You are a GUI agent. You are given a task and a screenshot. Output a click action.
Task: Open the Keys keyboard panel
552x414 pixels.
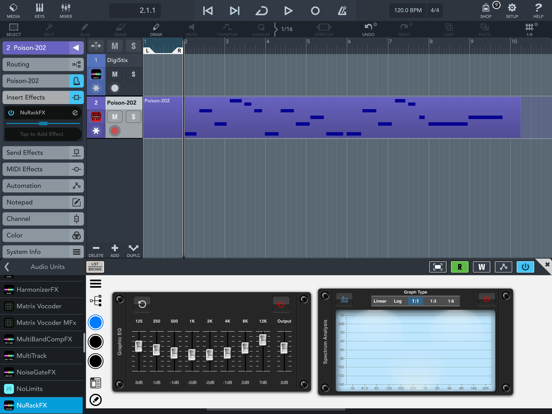point(39,10)
